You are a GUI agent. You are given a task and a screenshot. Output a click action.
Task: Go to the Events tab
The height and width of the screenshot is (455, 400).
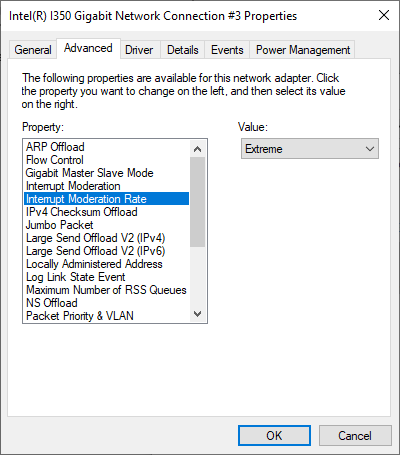227,50
